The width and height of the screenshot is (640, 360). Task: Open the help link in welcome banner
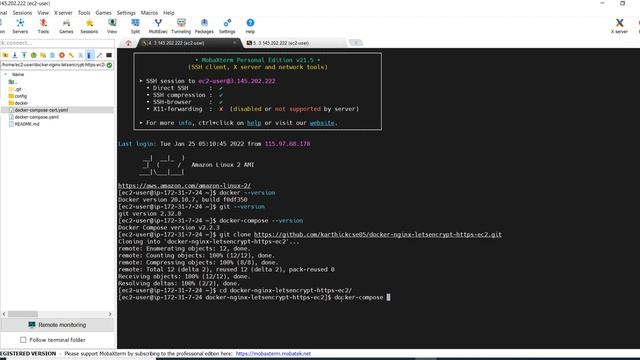tap(254, 123)
